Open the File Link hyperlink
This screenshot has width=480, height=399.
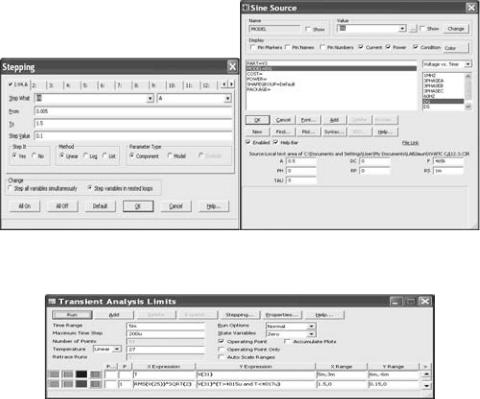410,143
